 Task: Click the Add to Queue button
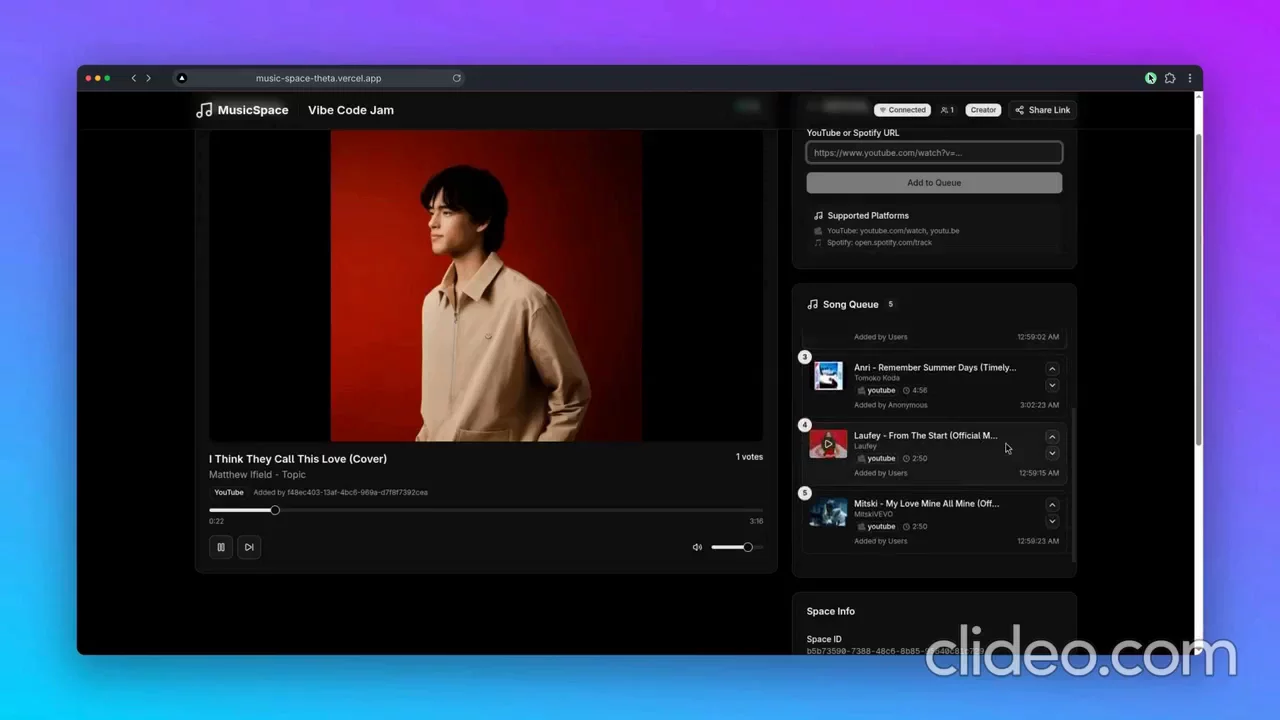(934, 183)
